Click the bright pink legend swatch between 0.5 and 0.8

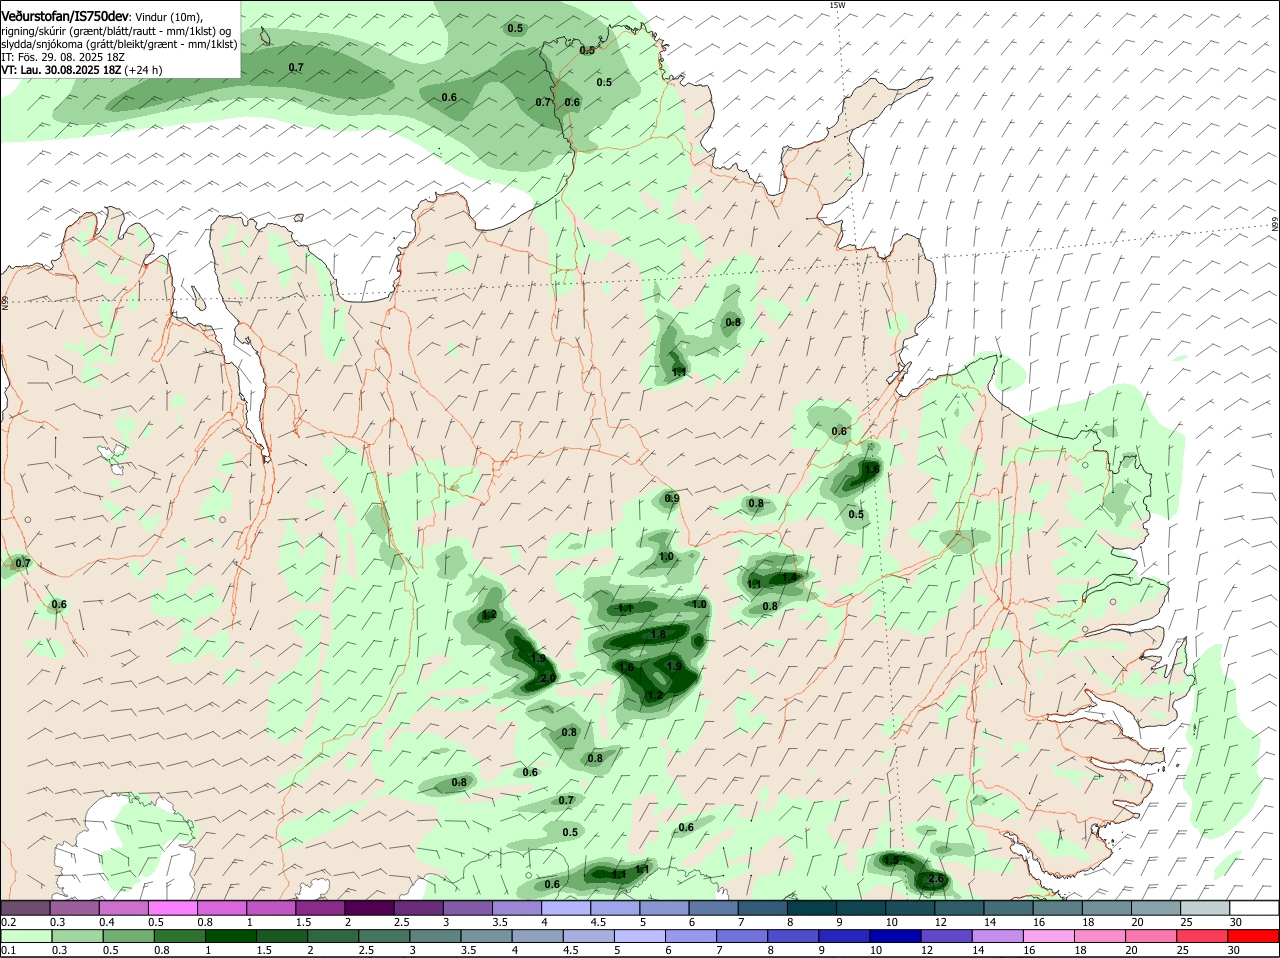(x=173, y=907)
